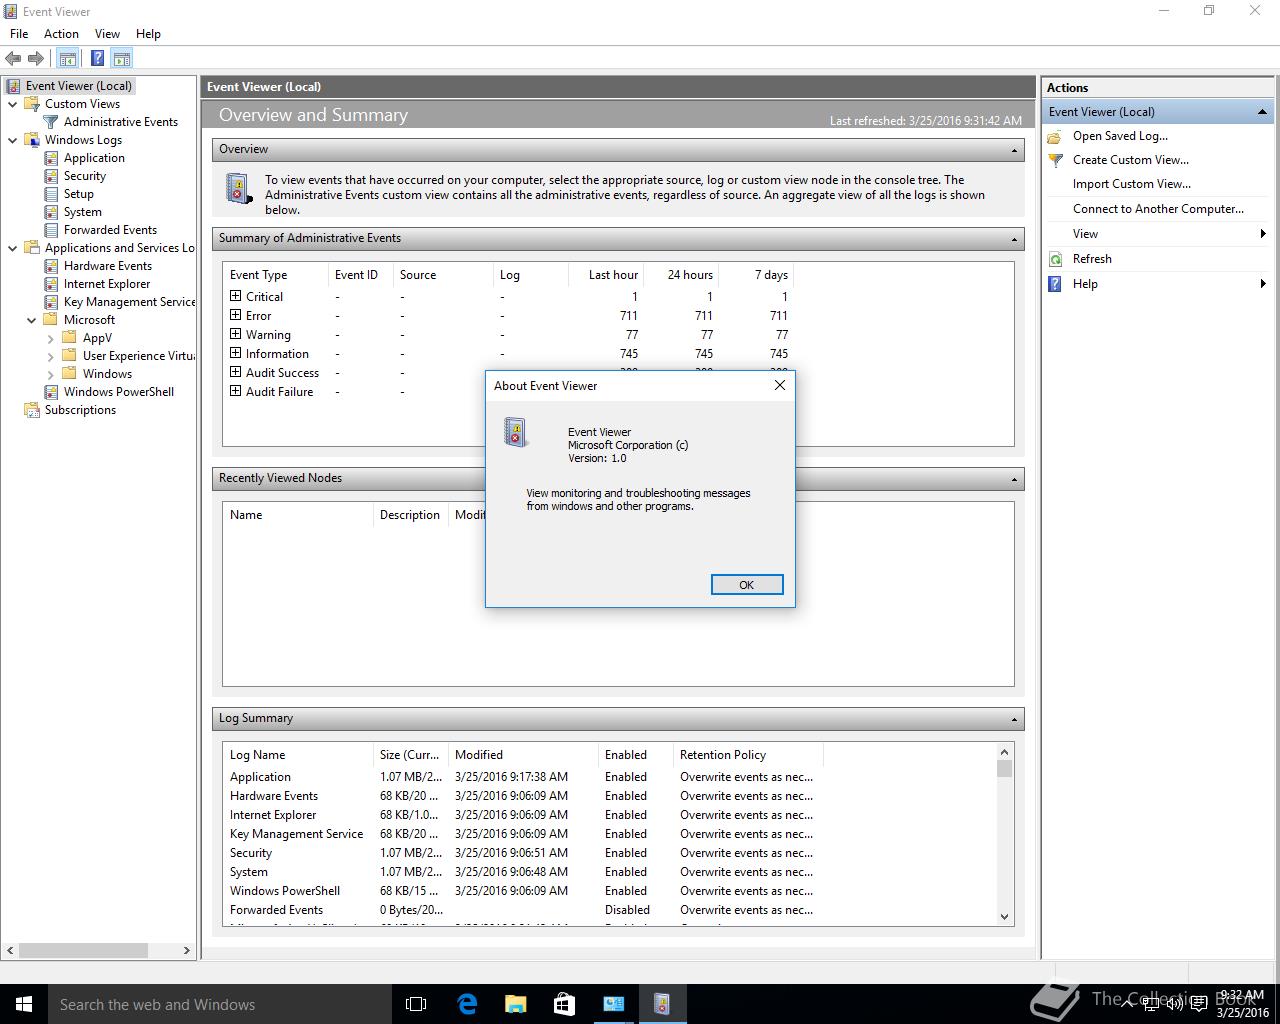Open File Explorer from the taskbar

coord(515,1004)
